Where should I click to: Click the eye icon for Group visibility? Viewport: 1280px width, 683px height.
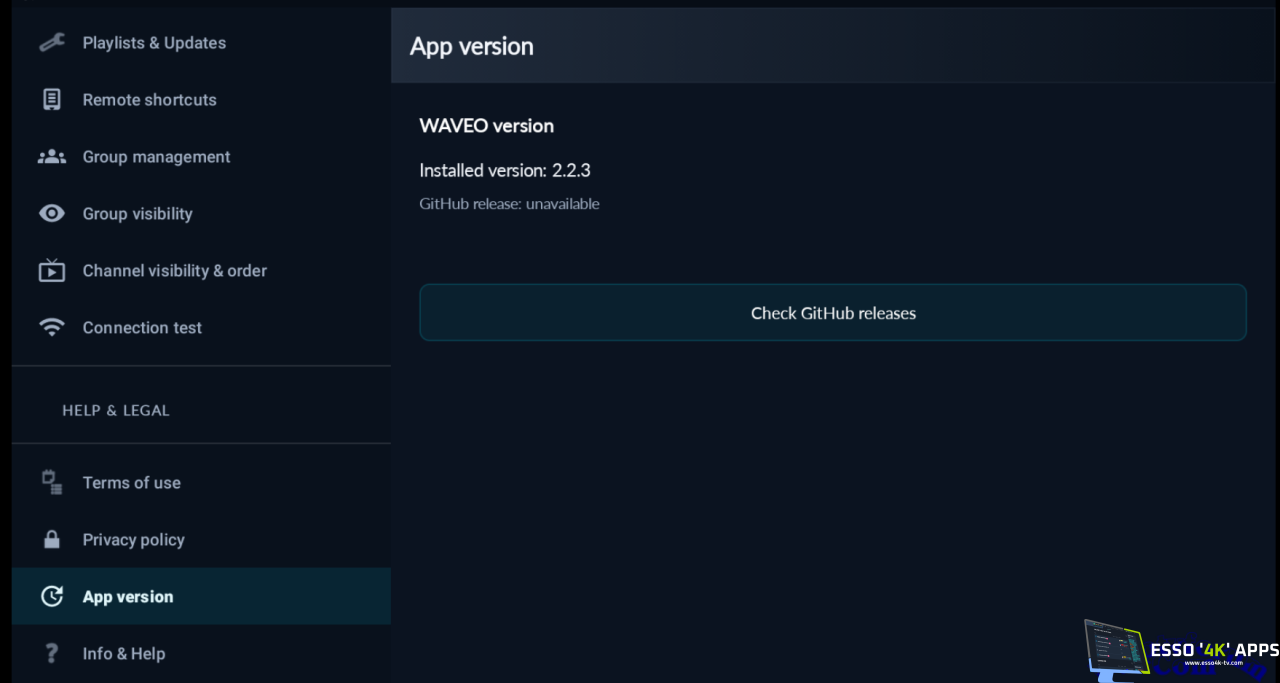[52, 213]
